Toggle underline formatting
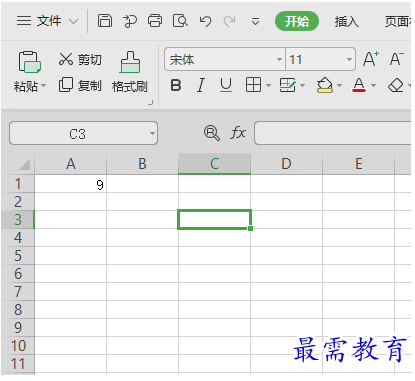 coord(226,85)
